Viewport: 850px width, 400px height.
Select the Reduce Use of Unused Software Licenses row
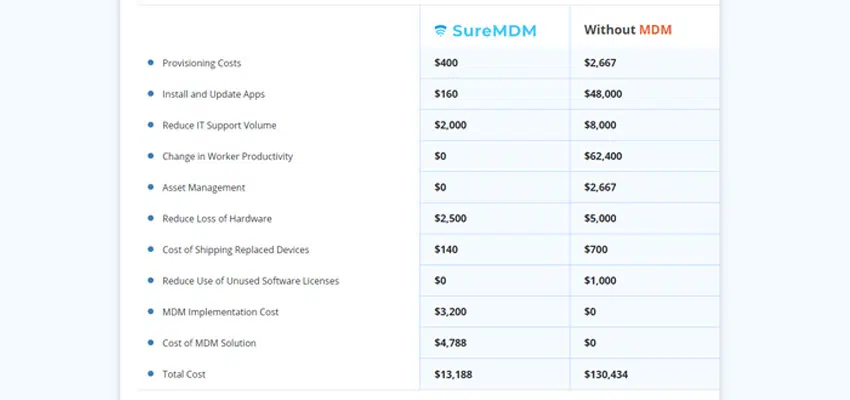(x=429, y=281)
